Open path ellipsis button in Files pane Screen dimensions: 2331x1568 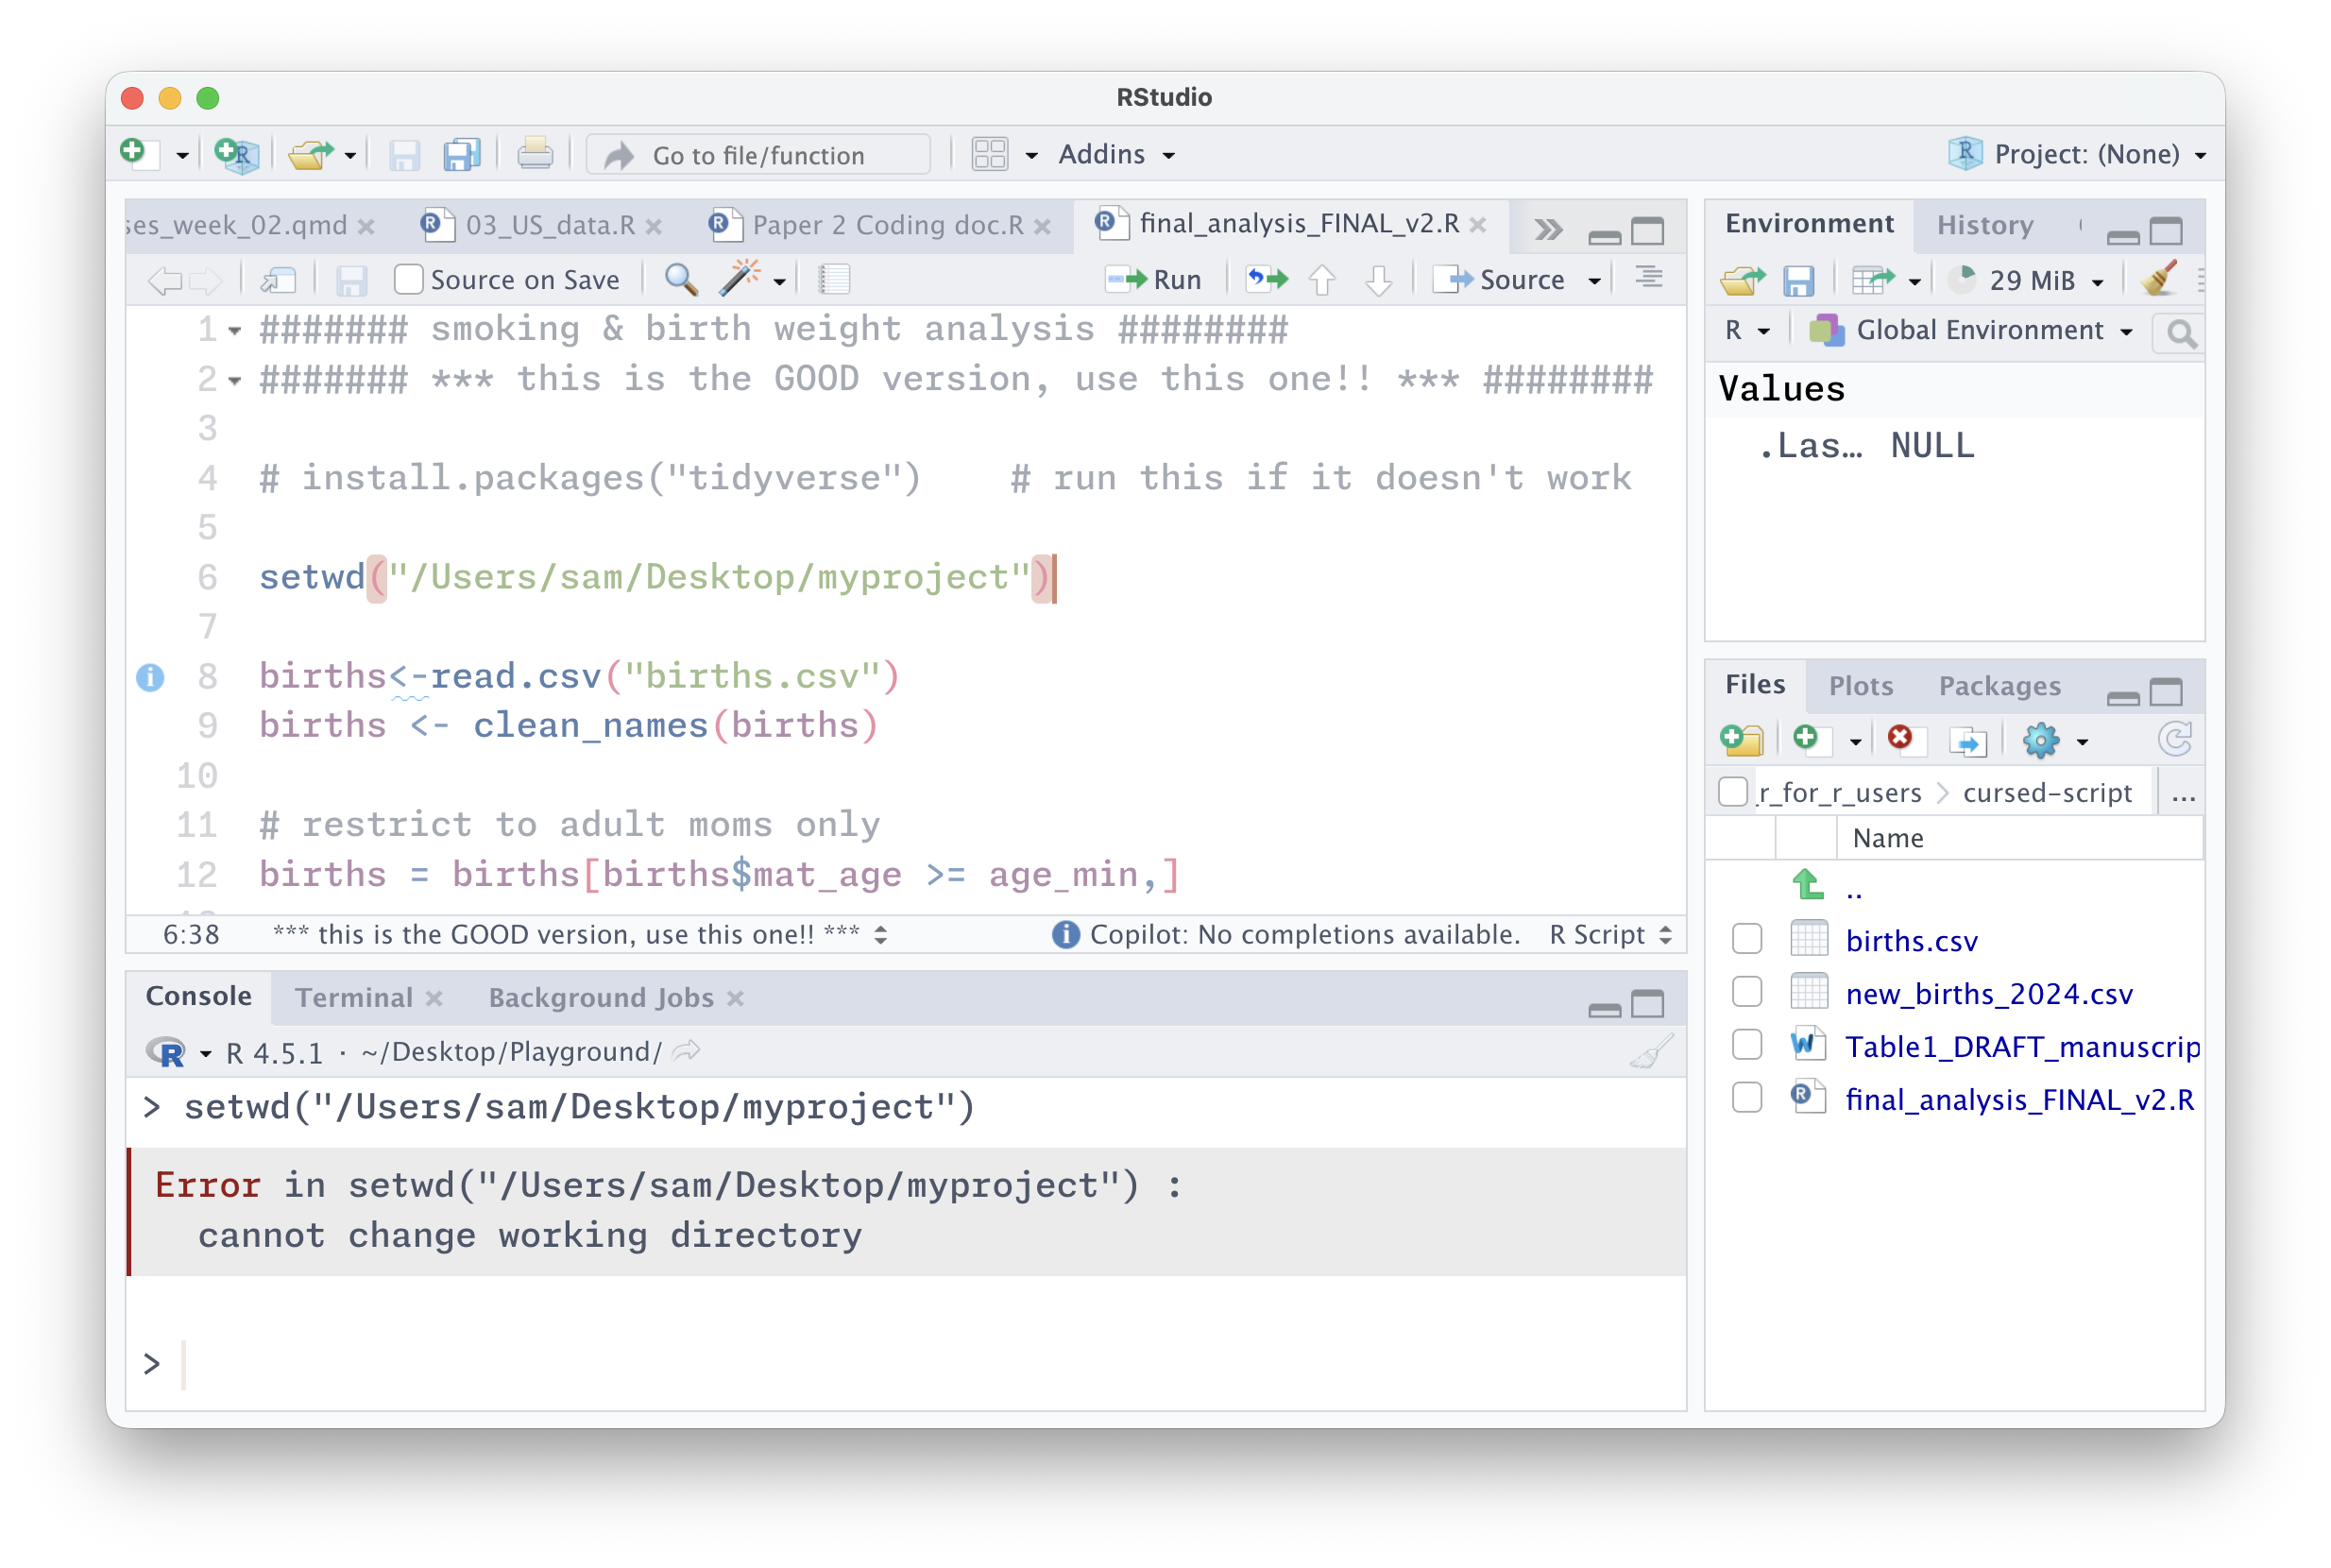tap(2183, 795)
